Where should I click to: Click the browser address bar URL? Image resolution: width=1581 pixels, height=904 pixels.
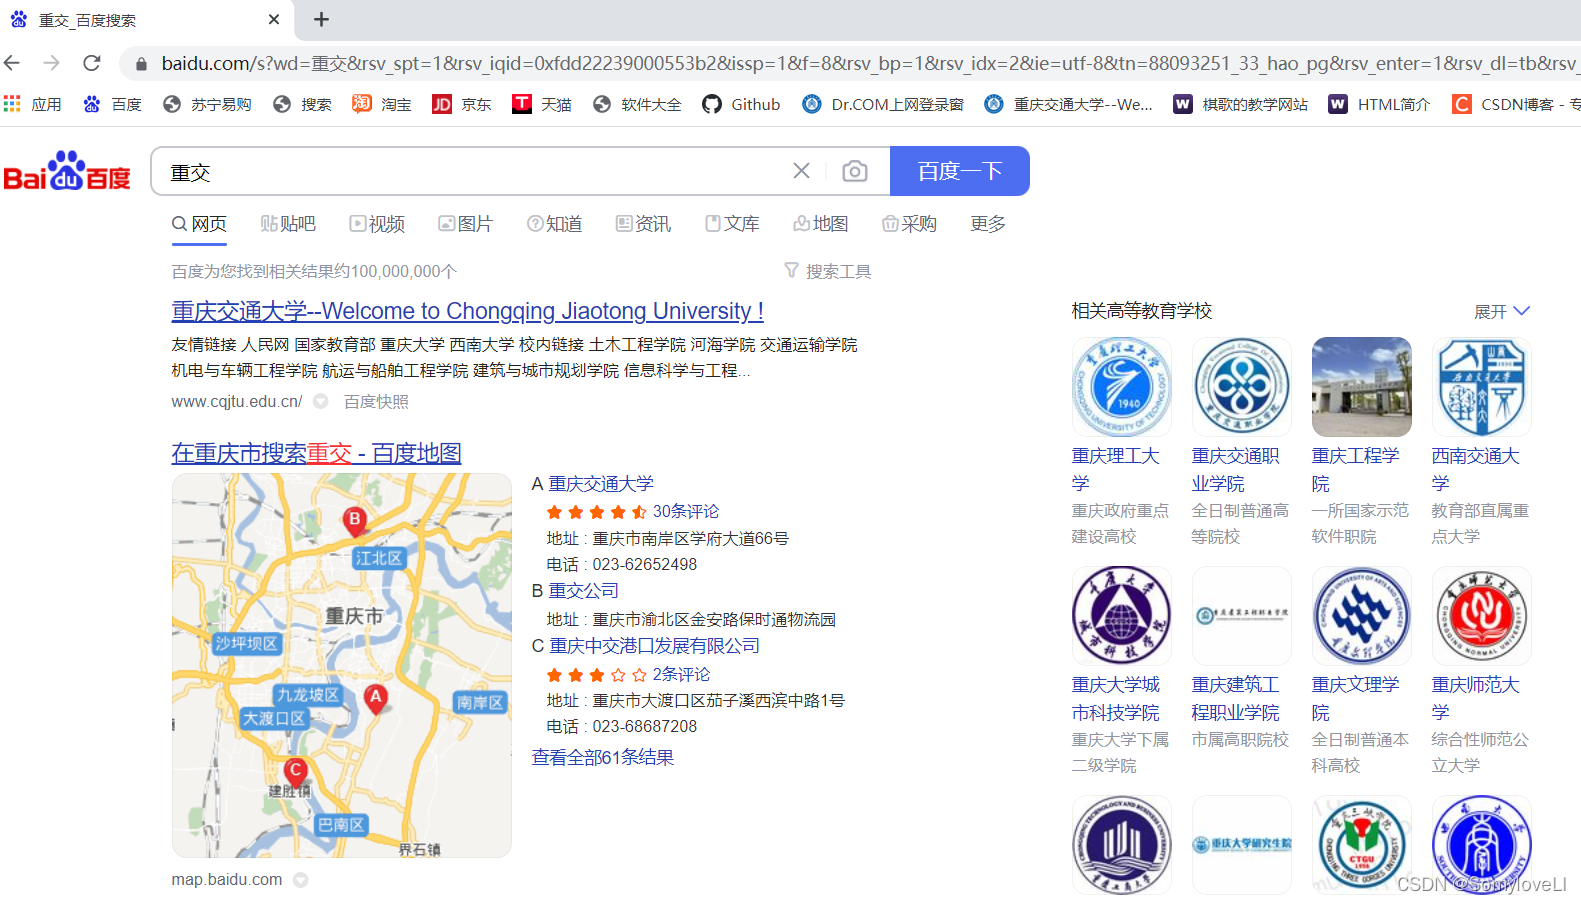click(x=868, y=64)
